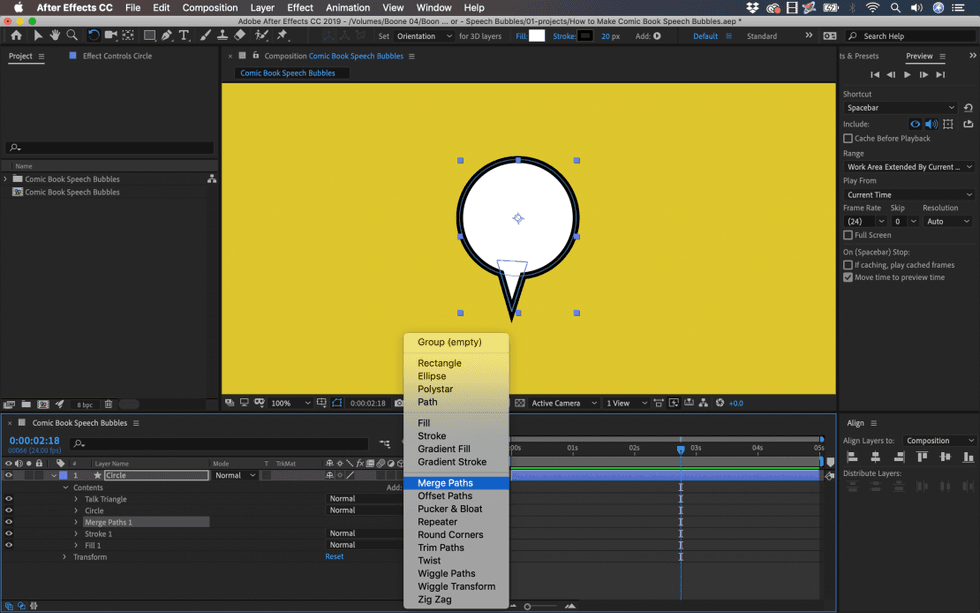Go to last frame in Preview panel
The image size is (980, 613).
[940, 74]
